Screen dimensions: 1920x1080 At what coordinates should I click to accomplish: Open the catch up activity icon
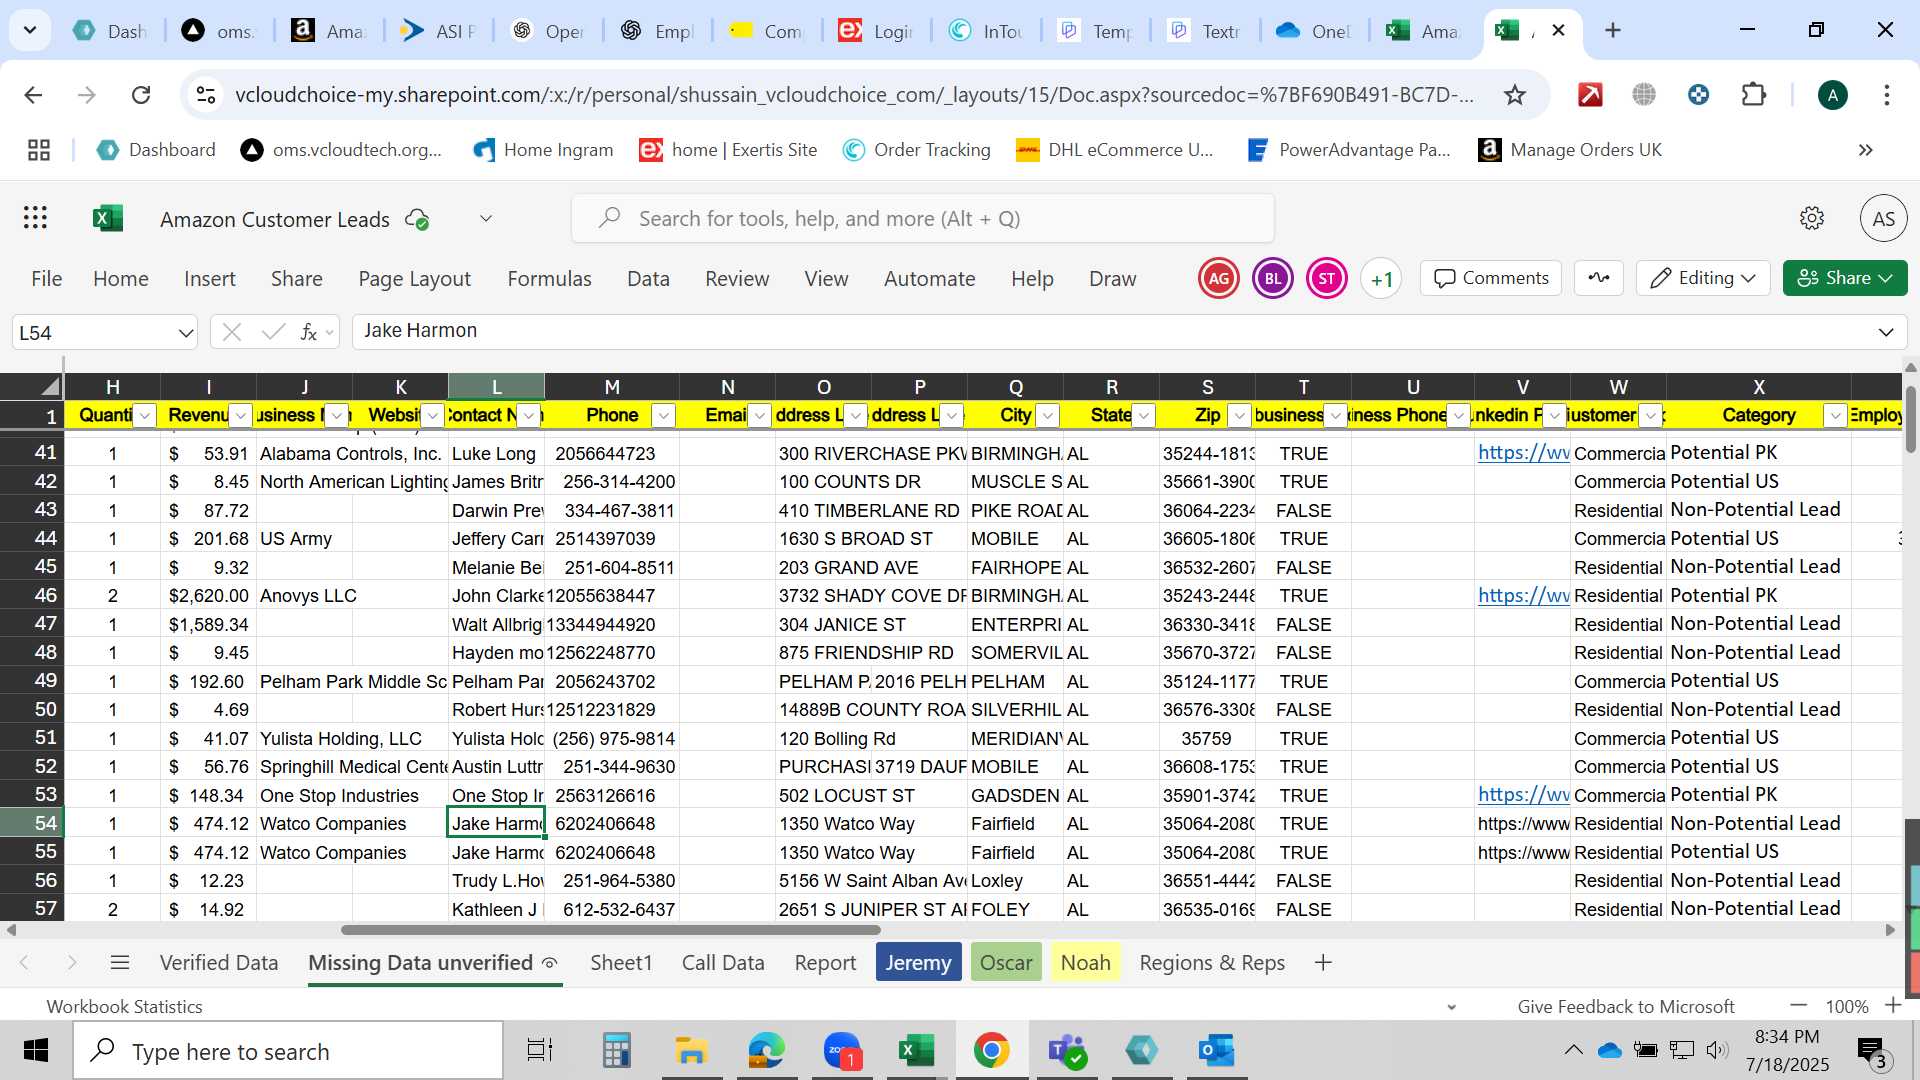[1598, 278]
